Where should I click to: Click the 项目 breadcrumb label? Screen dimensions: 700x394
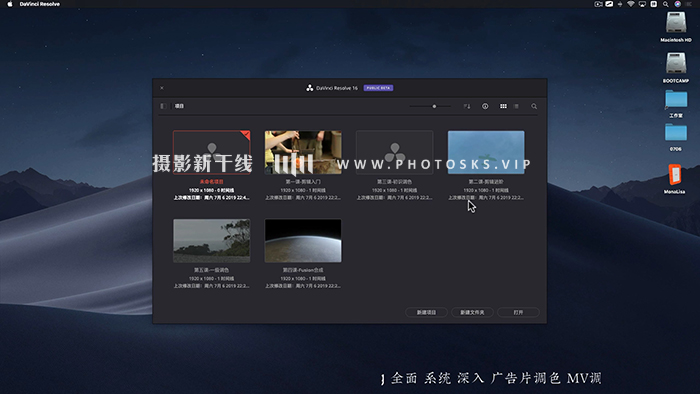[x=179, y=106]
